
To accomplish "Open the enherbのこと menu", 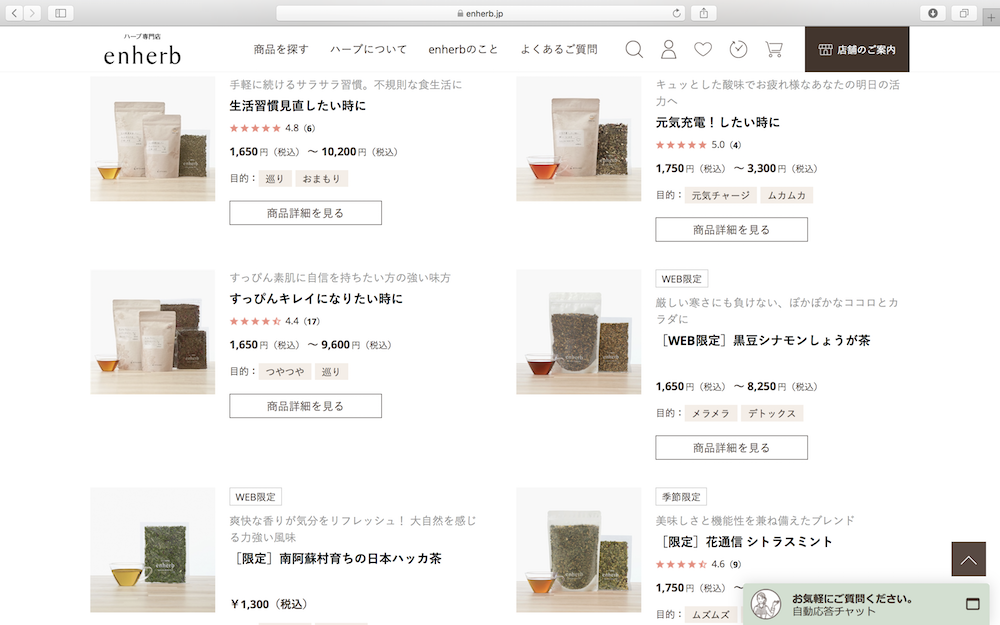I will point(463,49).
